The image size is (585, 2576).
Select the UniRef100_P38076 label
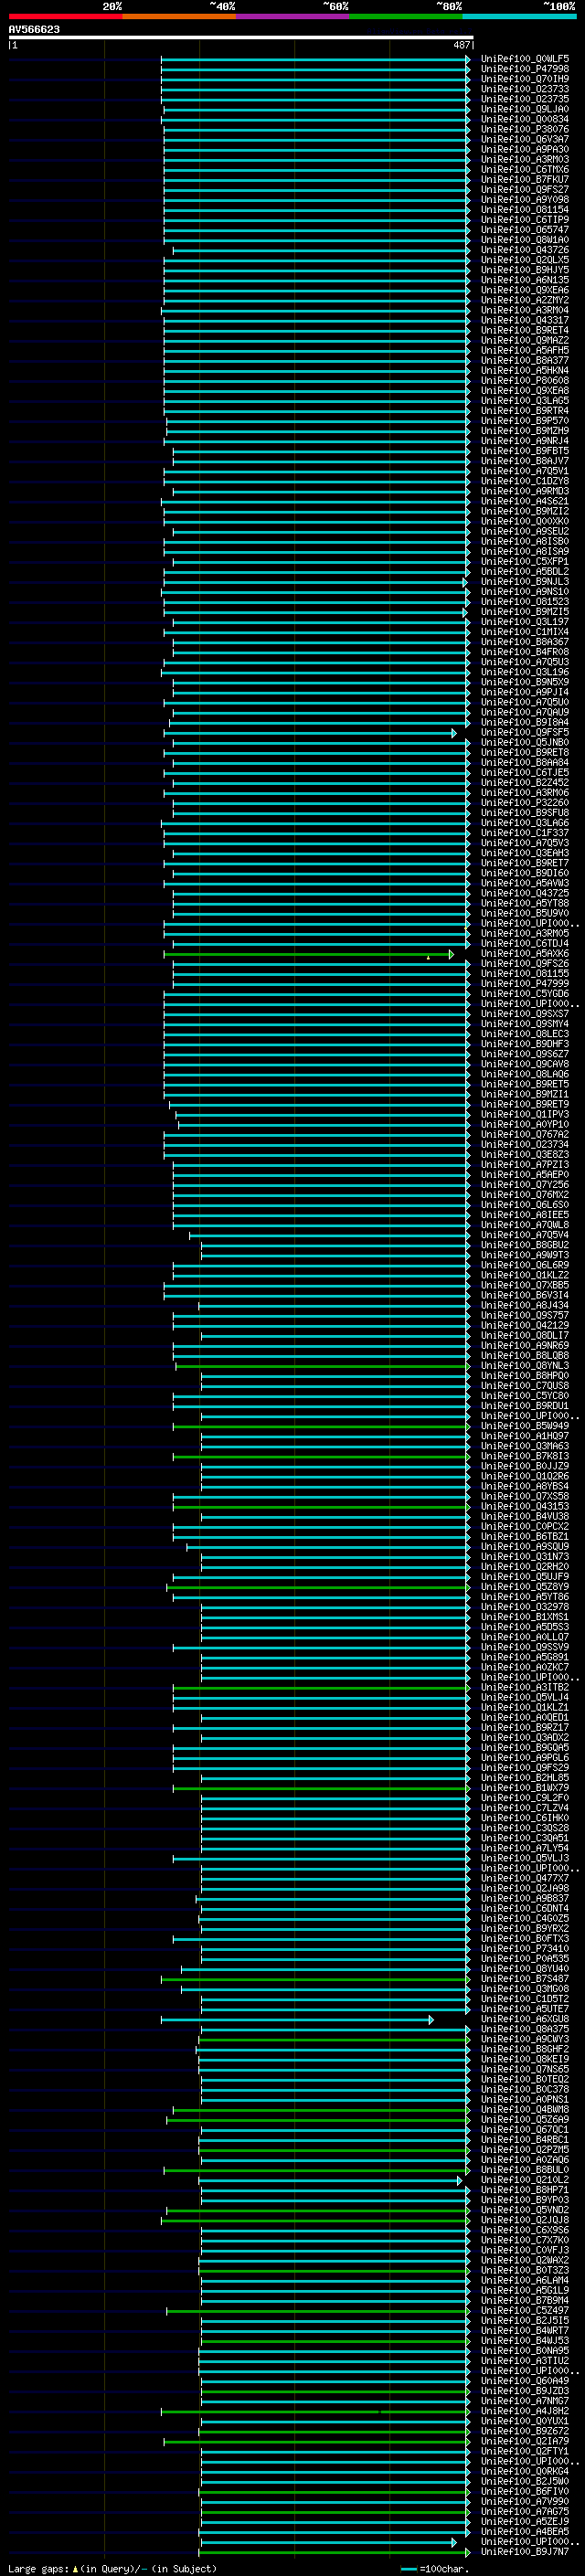[x=525, y=129]
